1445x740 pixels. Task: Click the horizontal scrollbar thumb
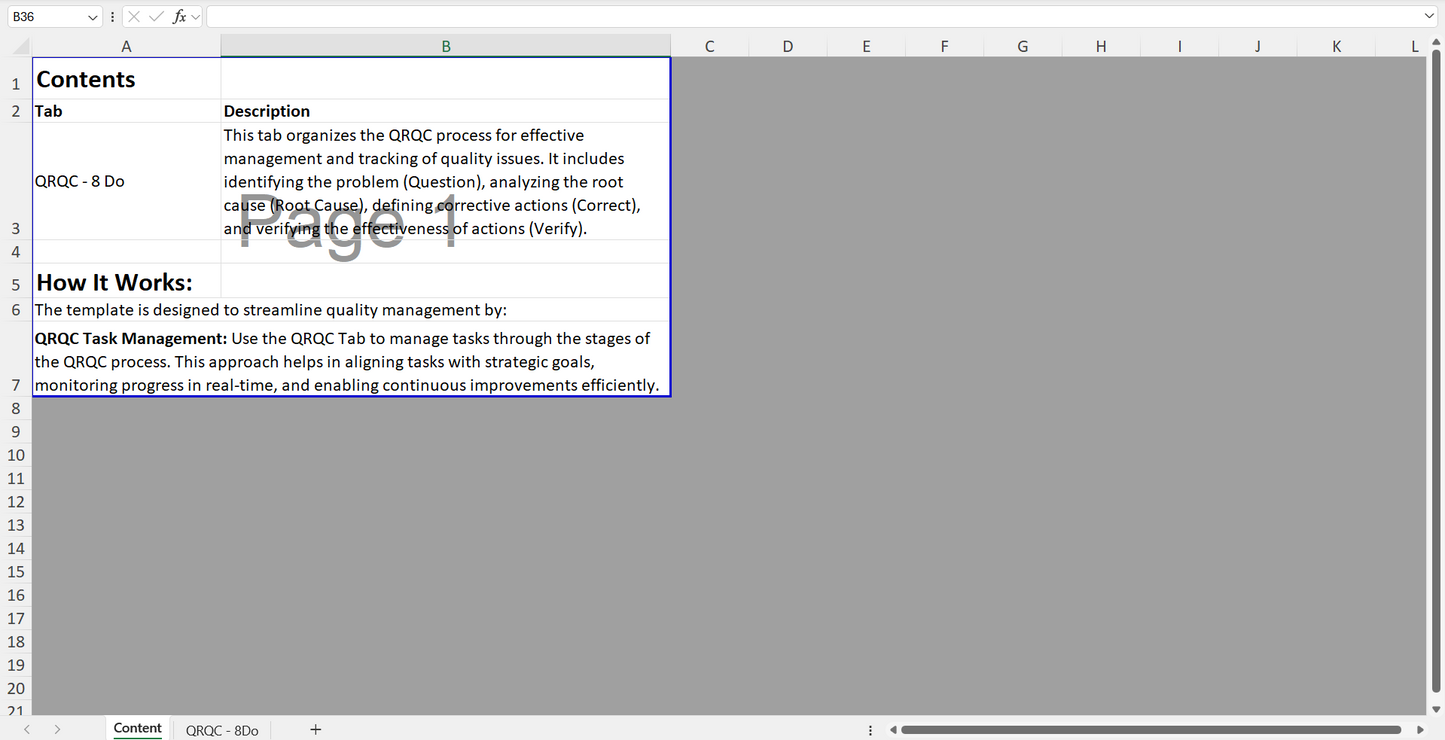click(x=1150, y=730)
